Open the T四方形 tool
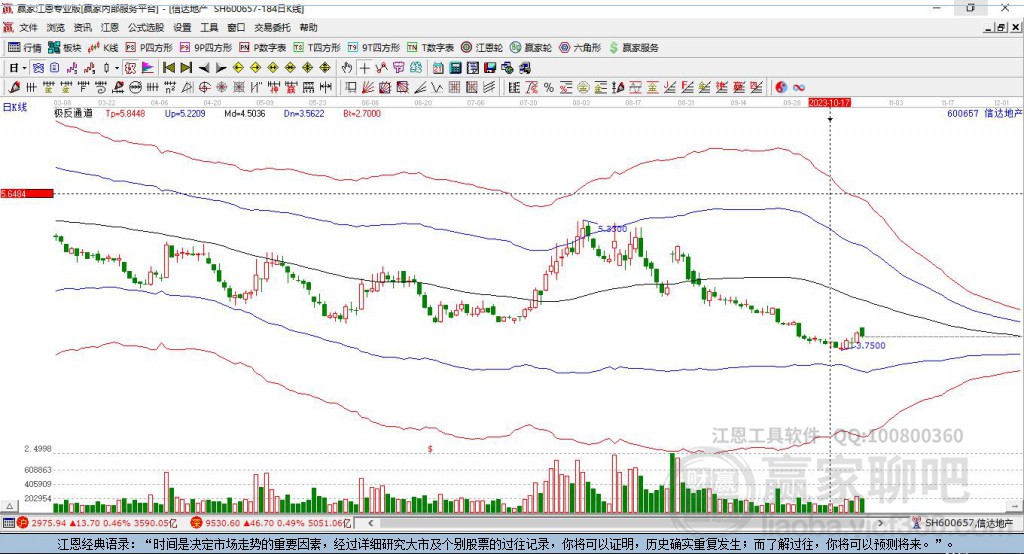Image resolution: width=1024 pixels, height=554 pixels. pyautogui.click(x=317, y=48)
